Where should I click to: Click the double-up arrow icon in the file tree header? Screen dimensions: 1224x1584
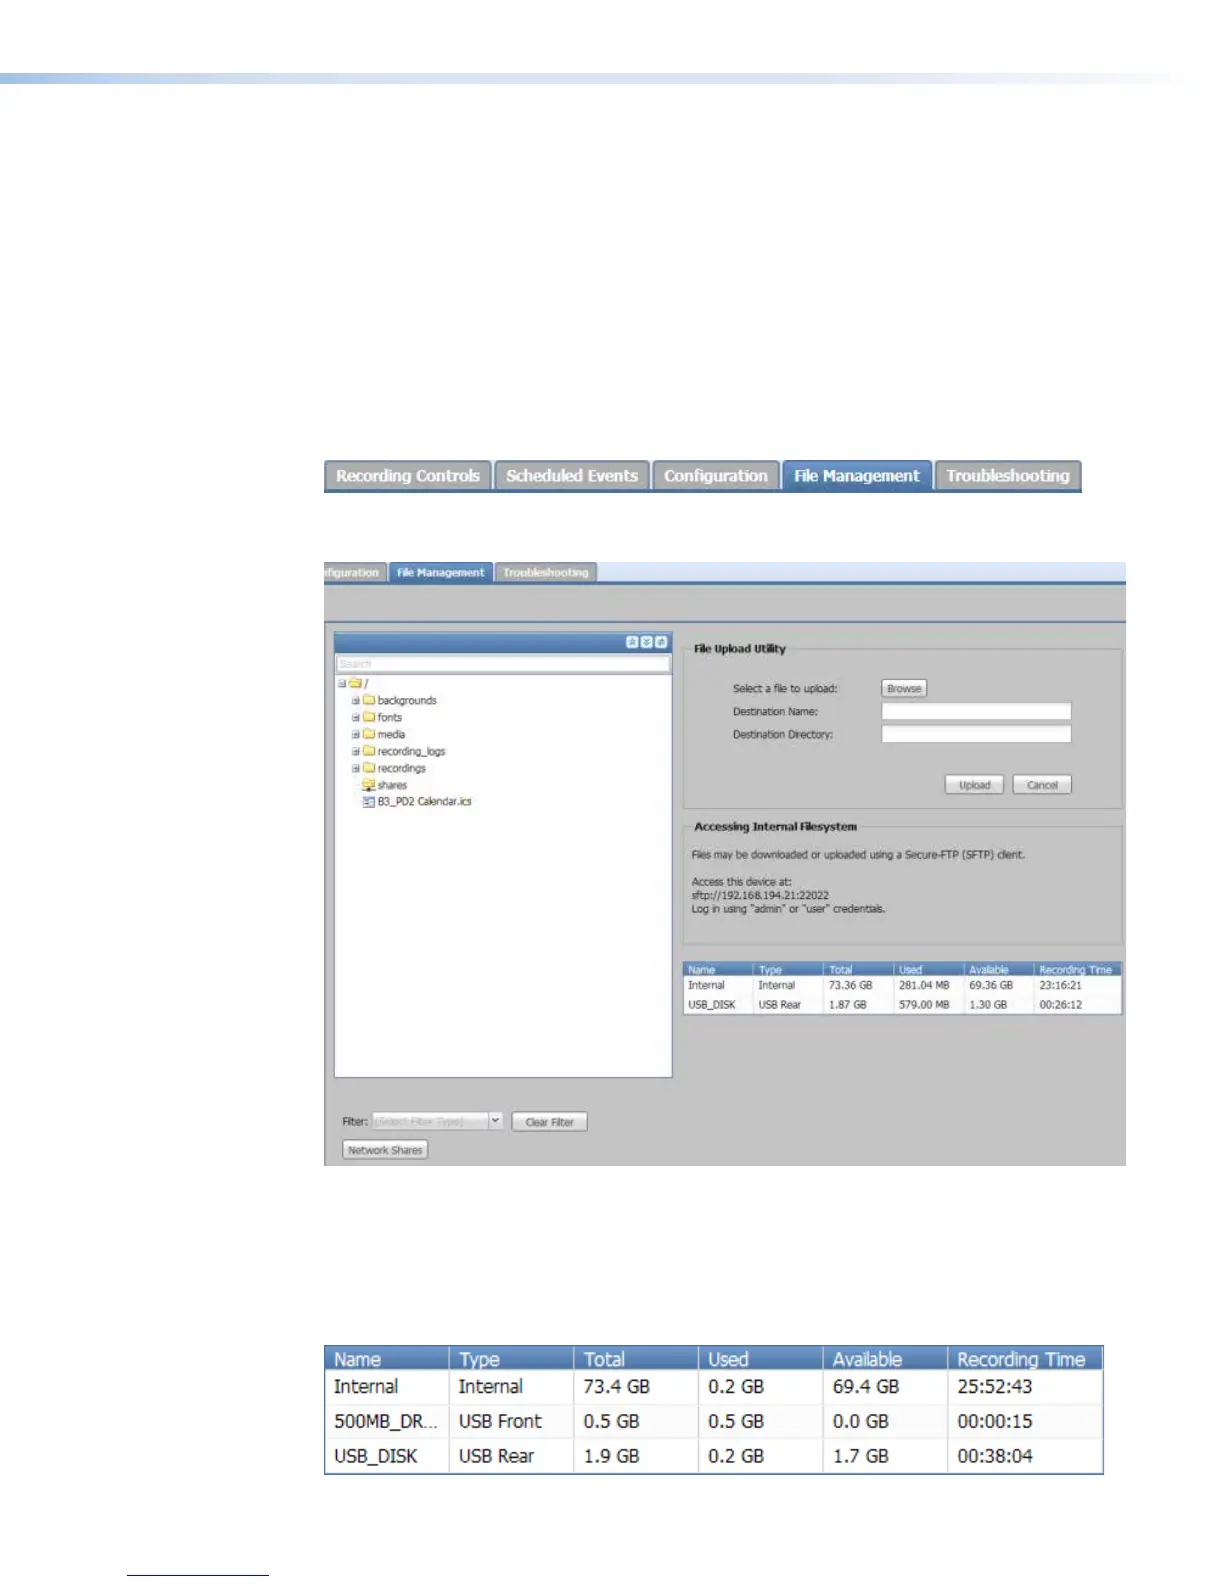click(x=632, y=642)
